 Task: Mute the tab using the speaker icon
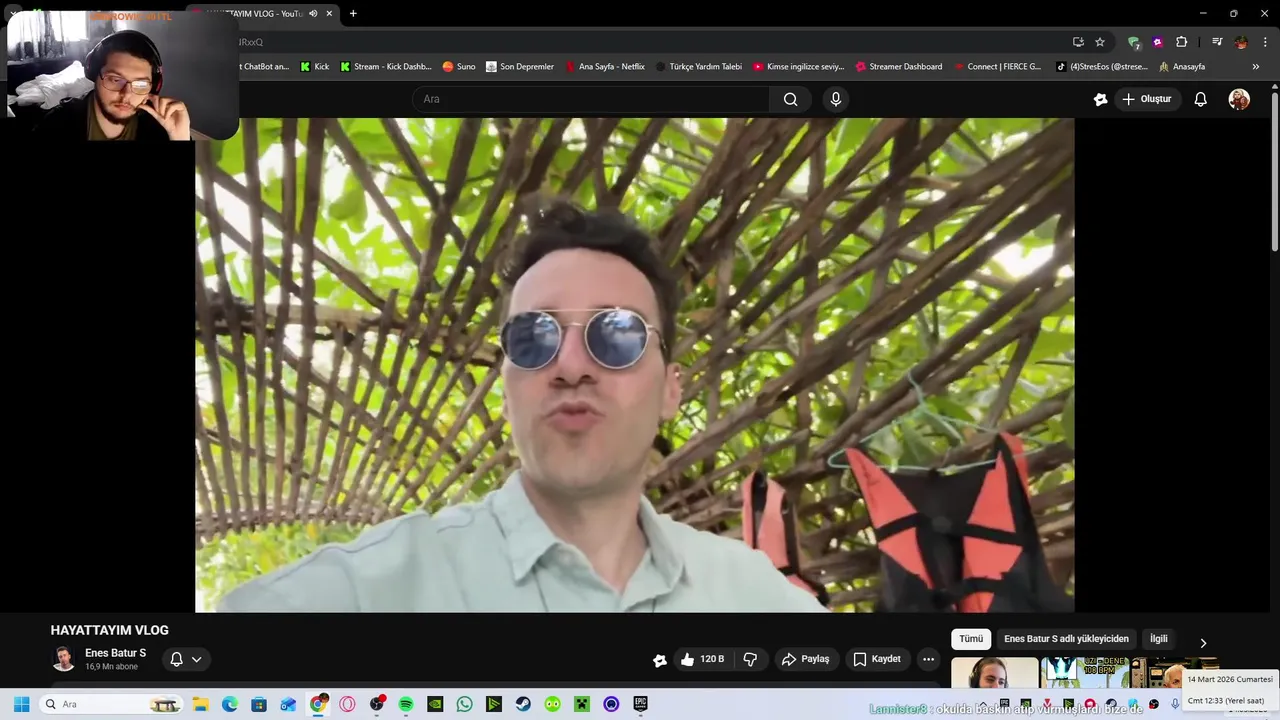(313, 14)
